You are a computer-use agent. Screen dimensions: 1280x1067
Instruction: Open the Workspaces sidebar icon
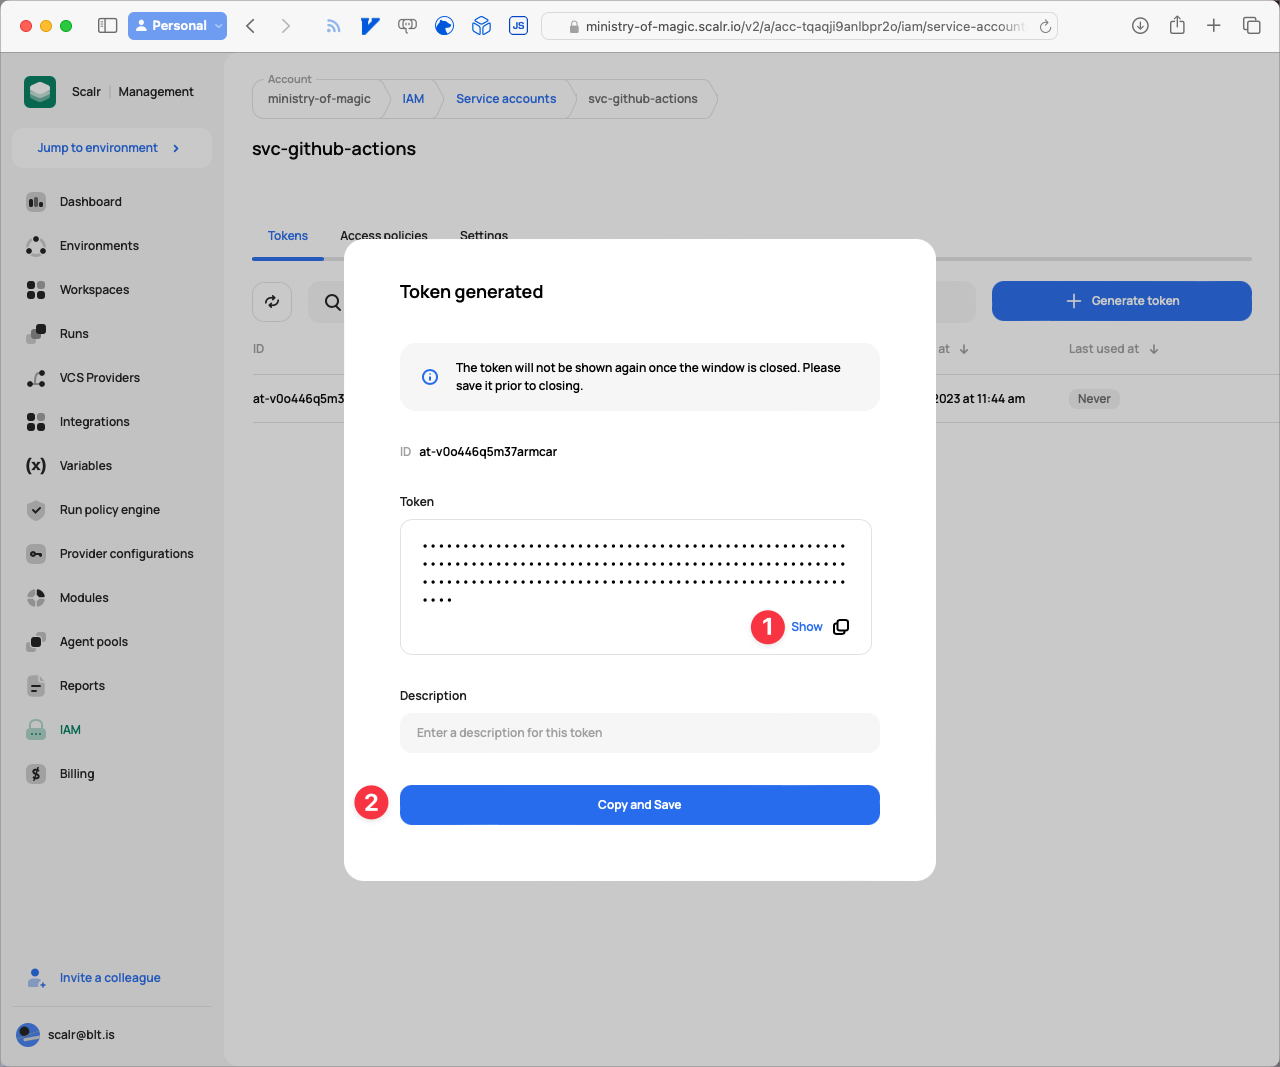pyautogui.click(x=36, y=290)
